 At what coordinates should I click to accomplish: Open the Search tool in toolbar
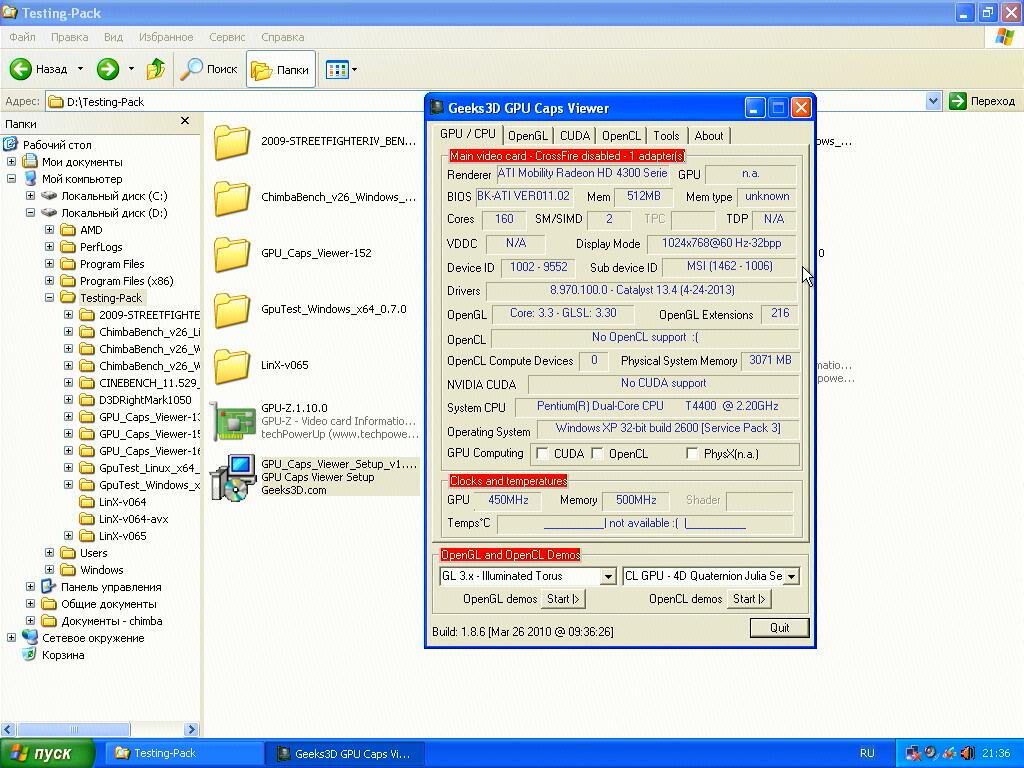pyautogui.click(x=208, y=69)
